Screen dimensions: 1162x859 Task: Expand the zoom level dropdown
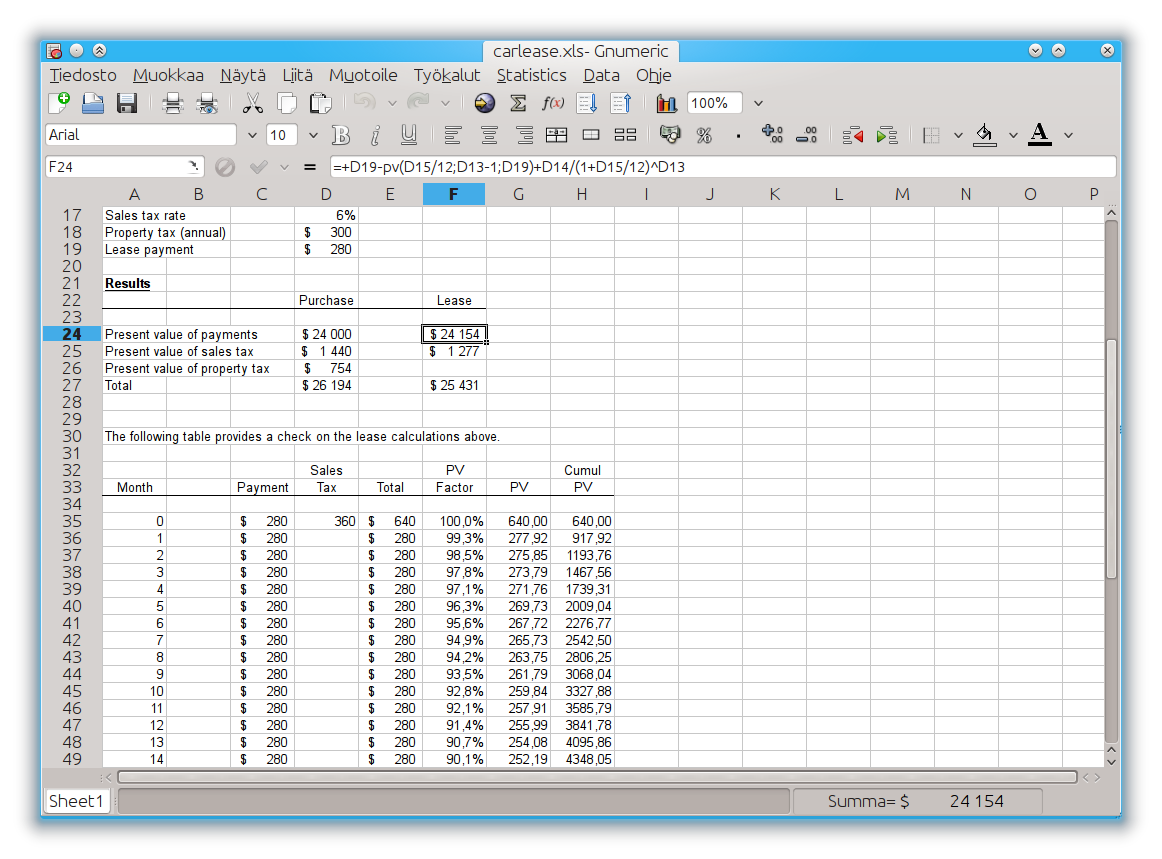[x=758, y=104]
